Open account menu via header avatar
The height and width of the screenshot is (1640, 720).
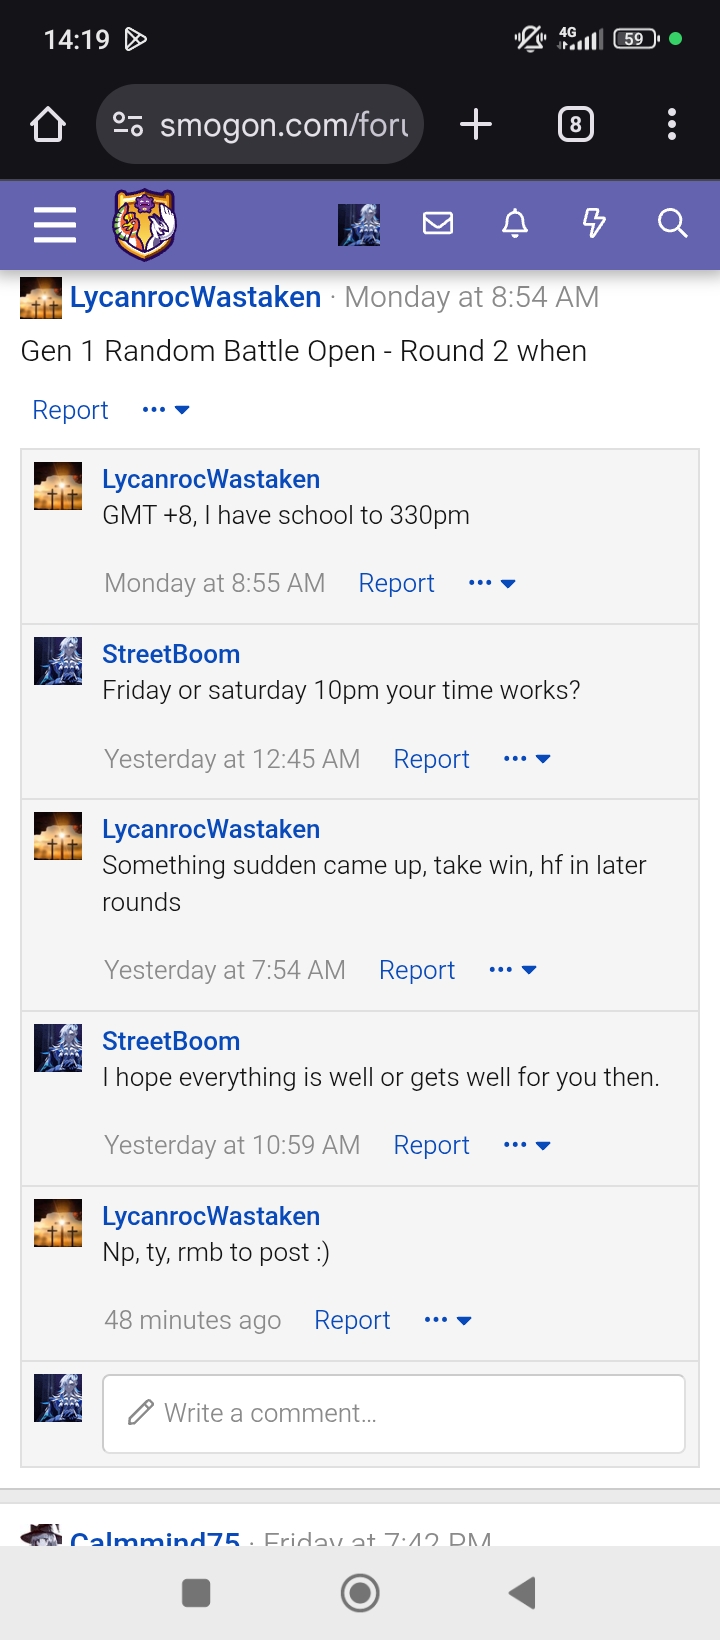[359, 224]
